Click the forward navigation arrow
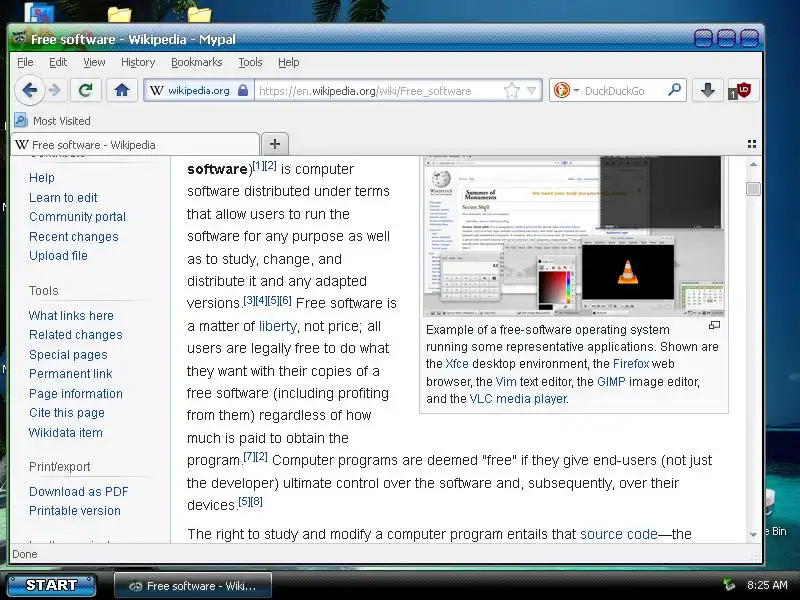The height and width of the screenshot is (600, 800). point(55,91)
